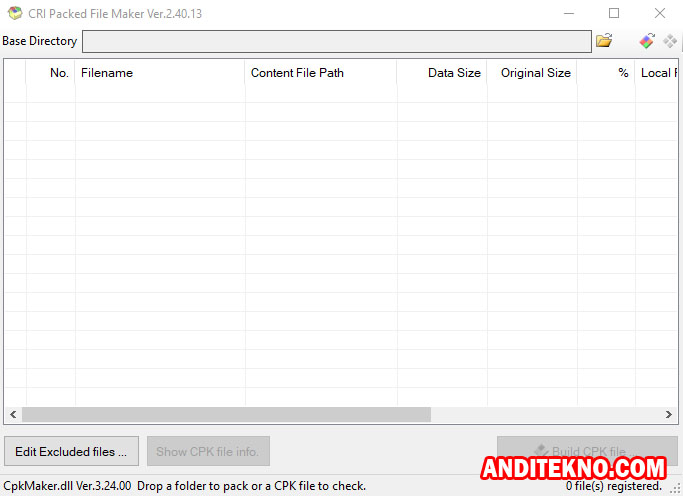Image resolution: width=683 pixels, height=496 pixels.
Task: Click the Original Size column header
Action: pos(532,73)
